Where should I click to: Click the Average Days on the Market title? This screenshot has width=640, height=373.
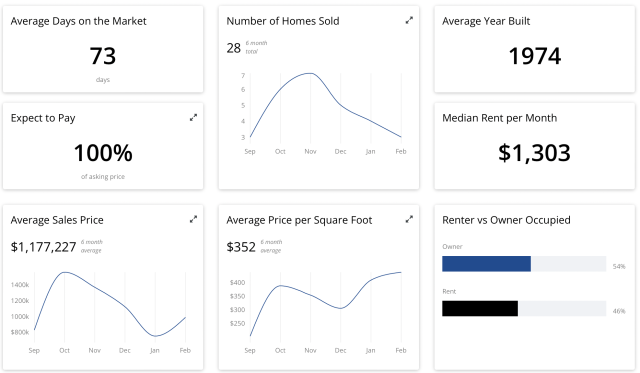[78, 21]
